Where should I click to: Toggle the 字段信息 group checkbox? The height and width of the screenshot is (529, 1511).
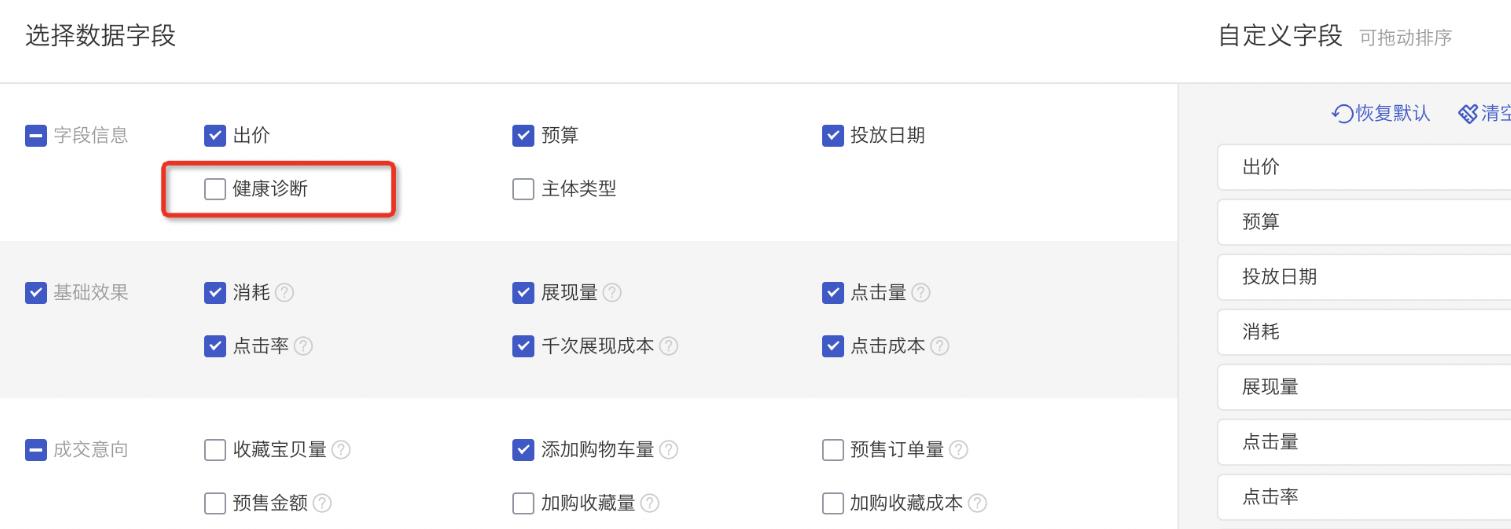[x=33, y=135]
